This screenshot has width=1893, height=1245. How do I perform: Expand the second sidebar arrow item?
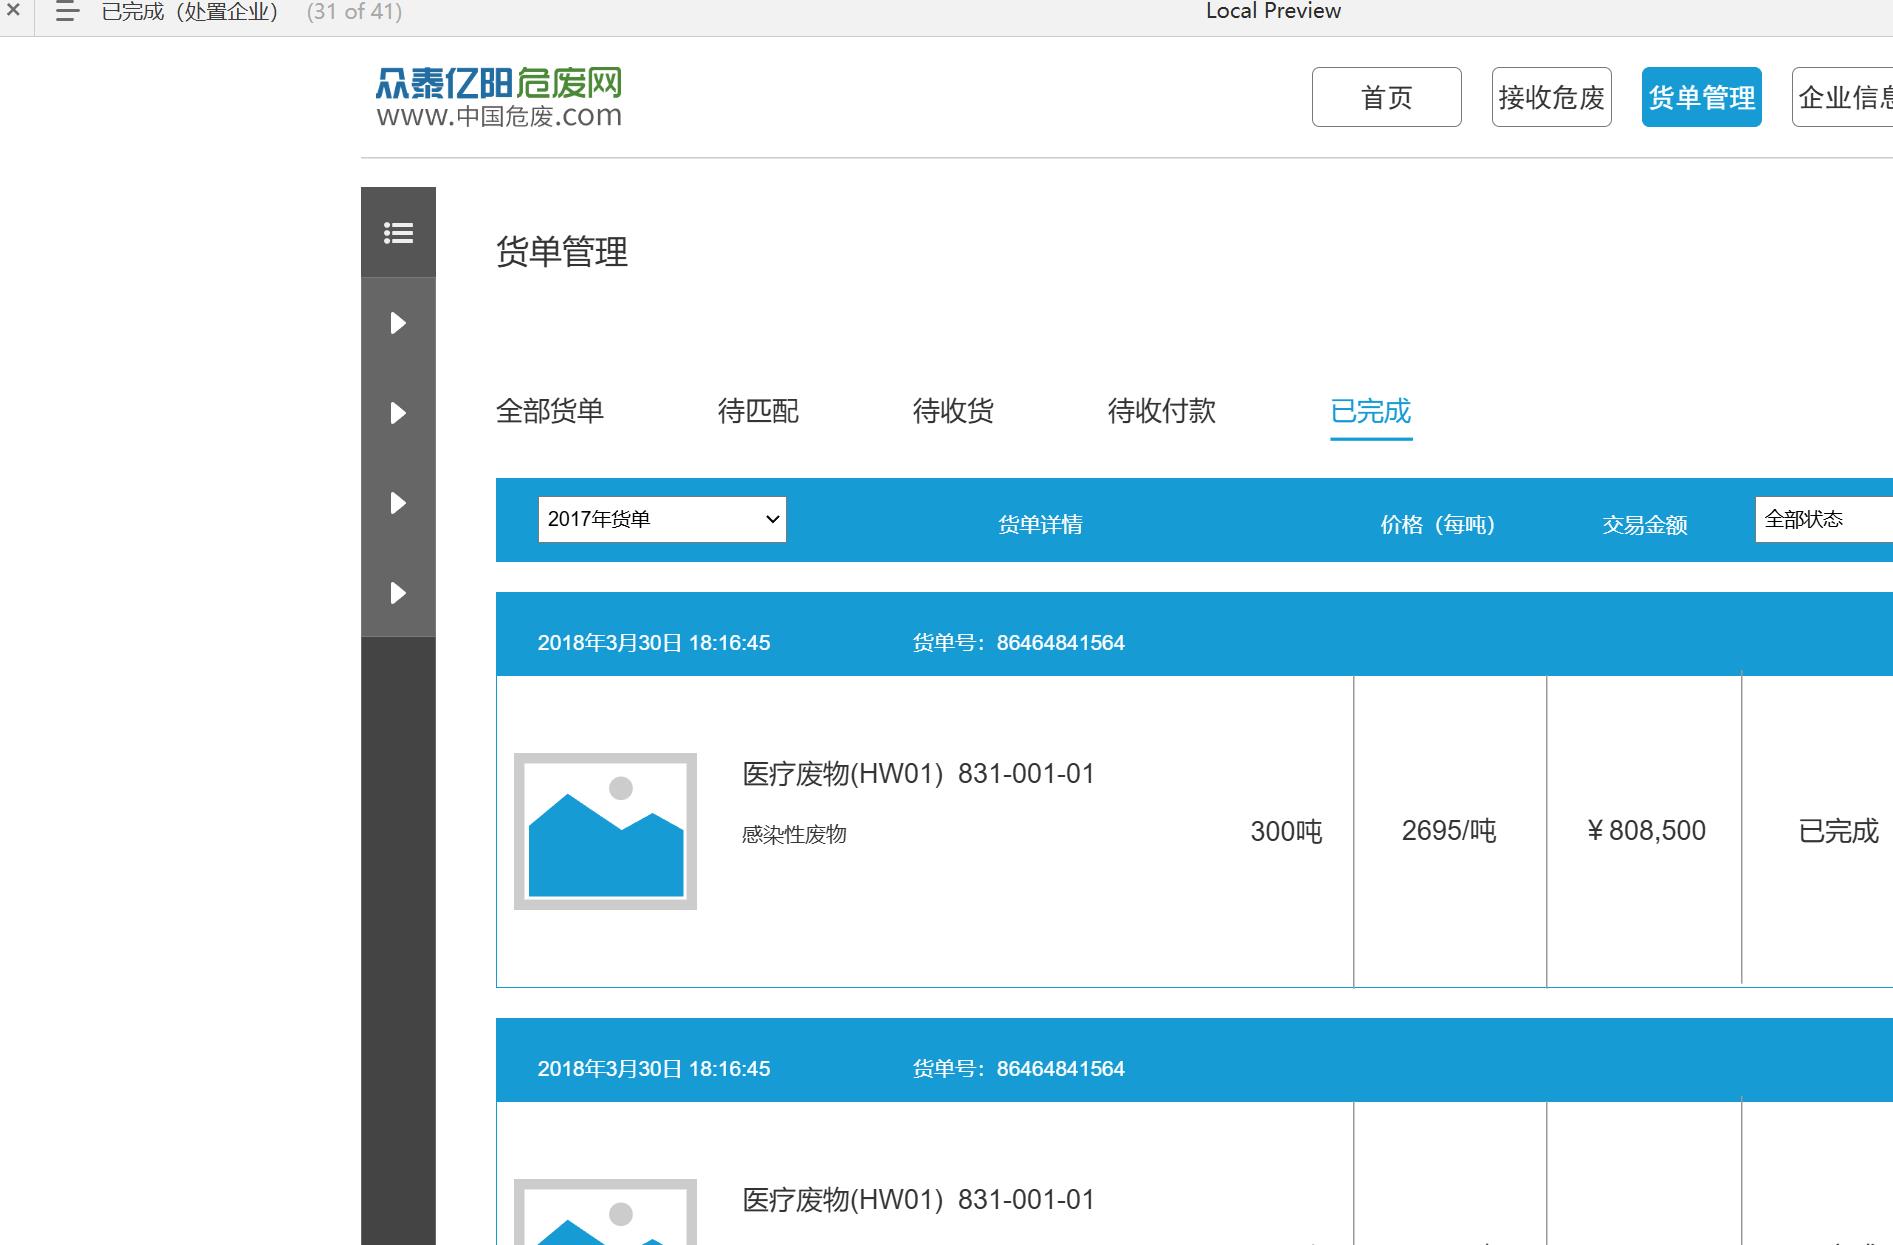click(398, 413)
